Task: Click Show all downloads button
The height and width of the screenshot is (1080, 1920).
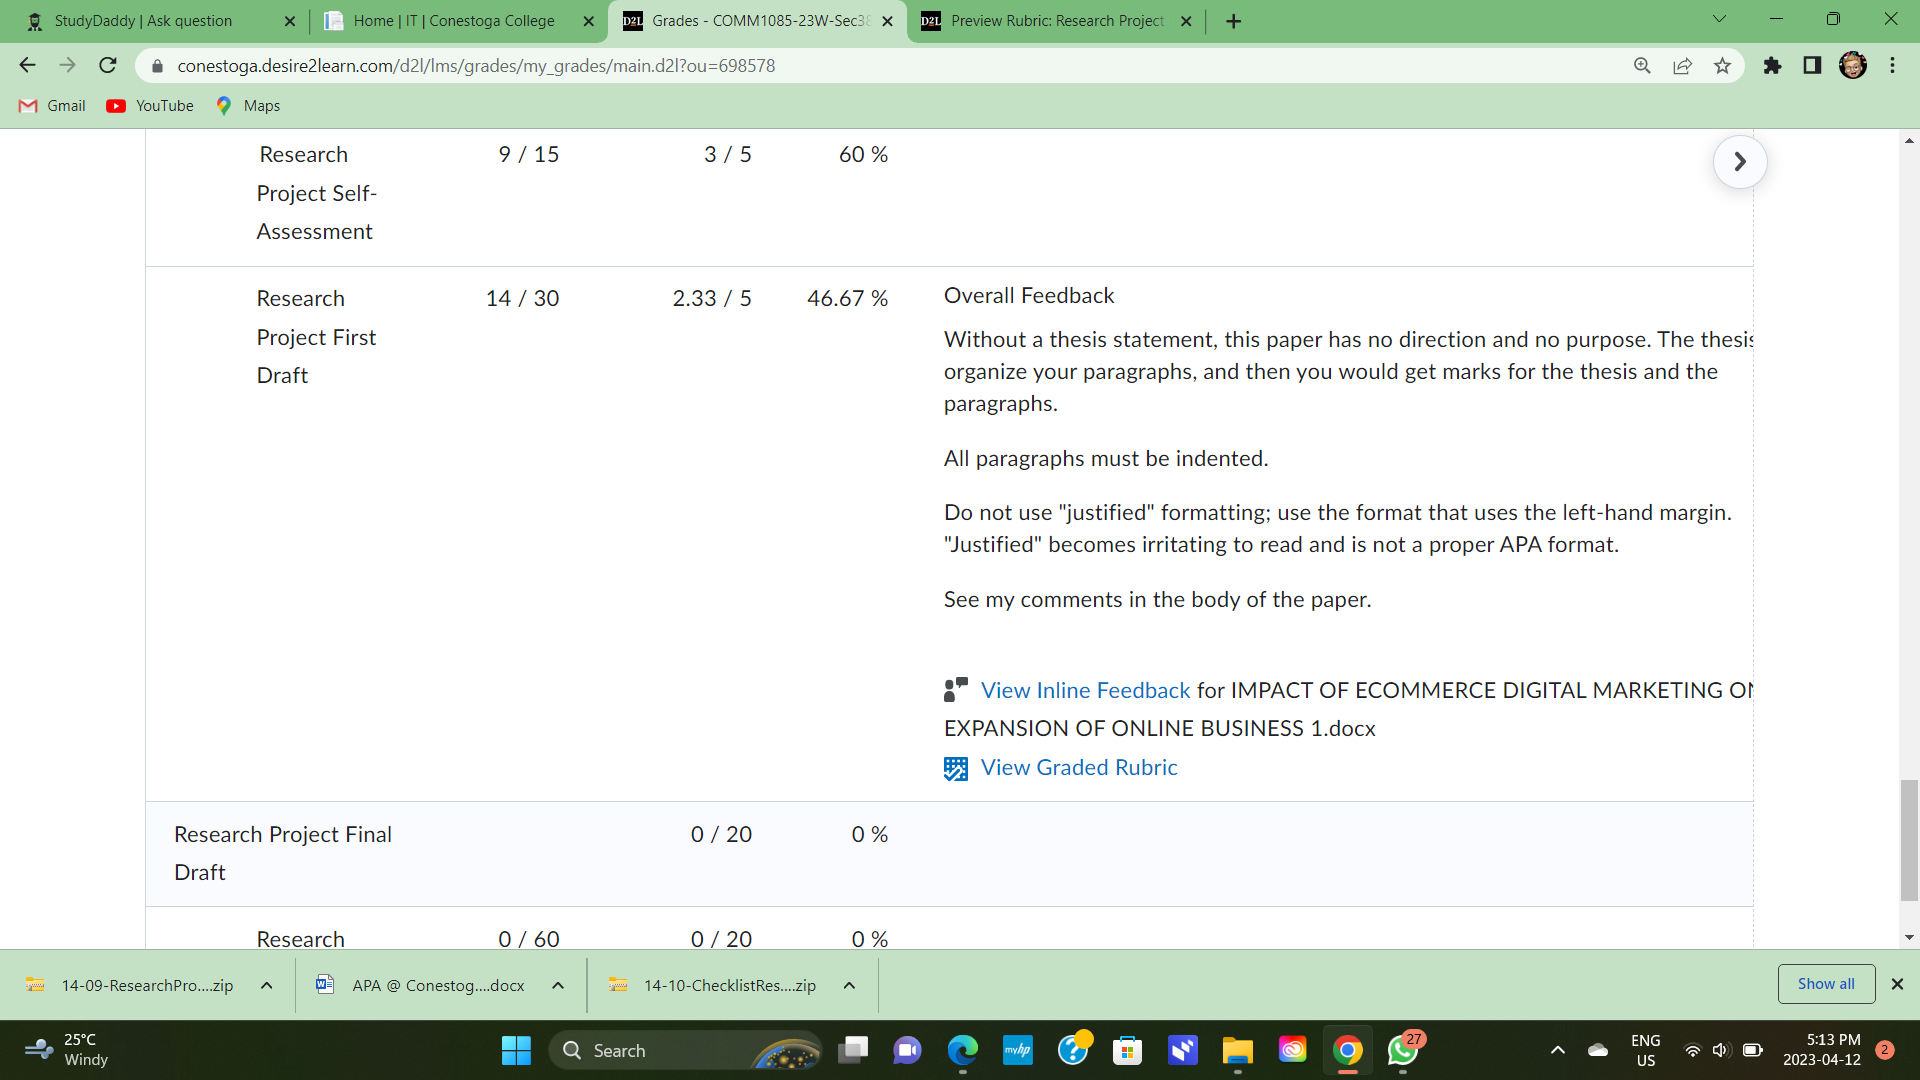Action: click(1826, 984)
